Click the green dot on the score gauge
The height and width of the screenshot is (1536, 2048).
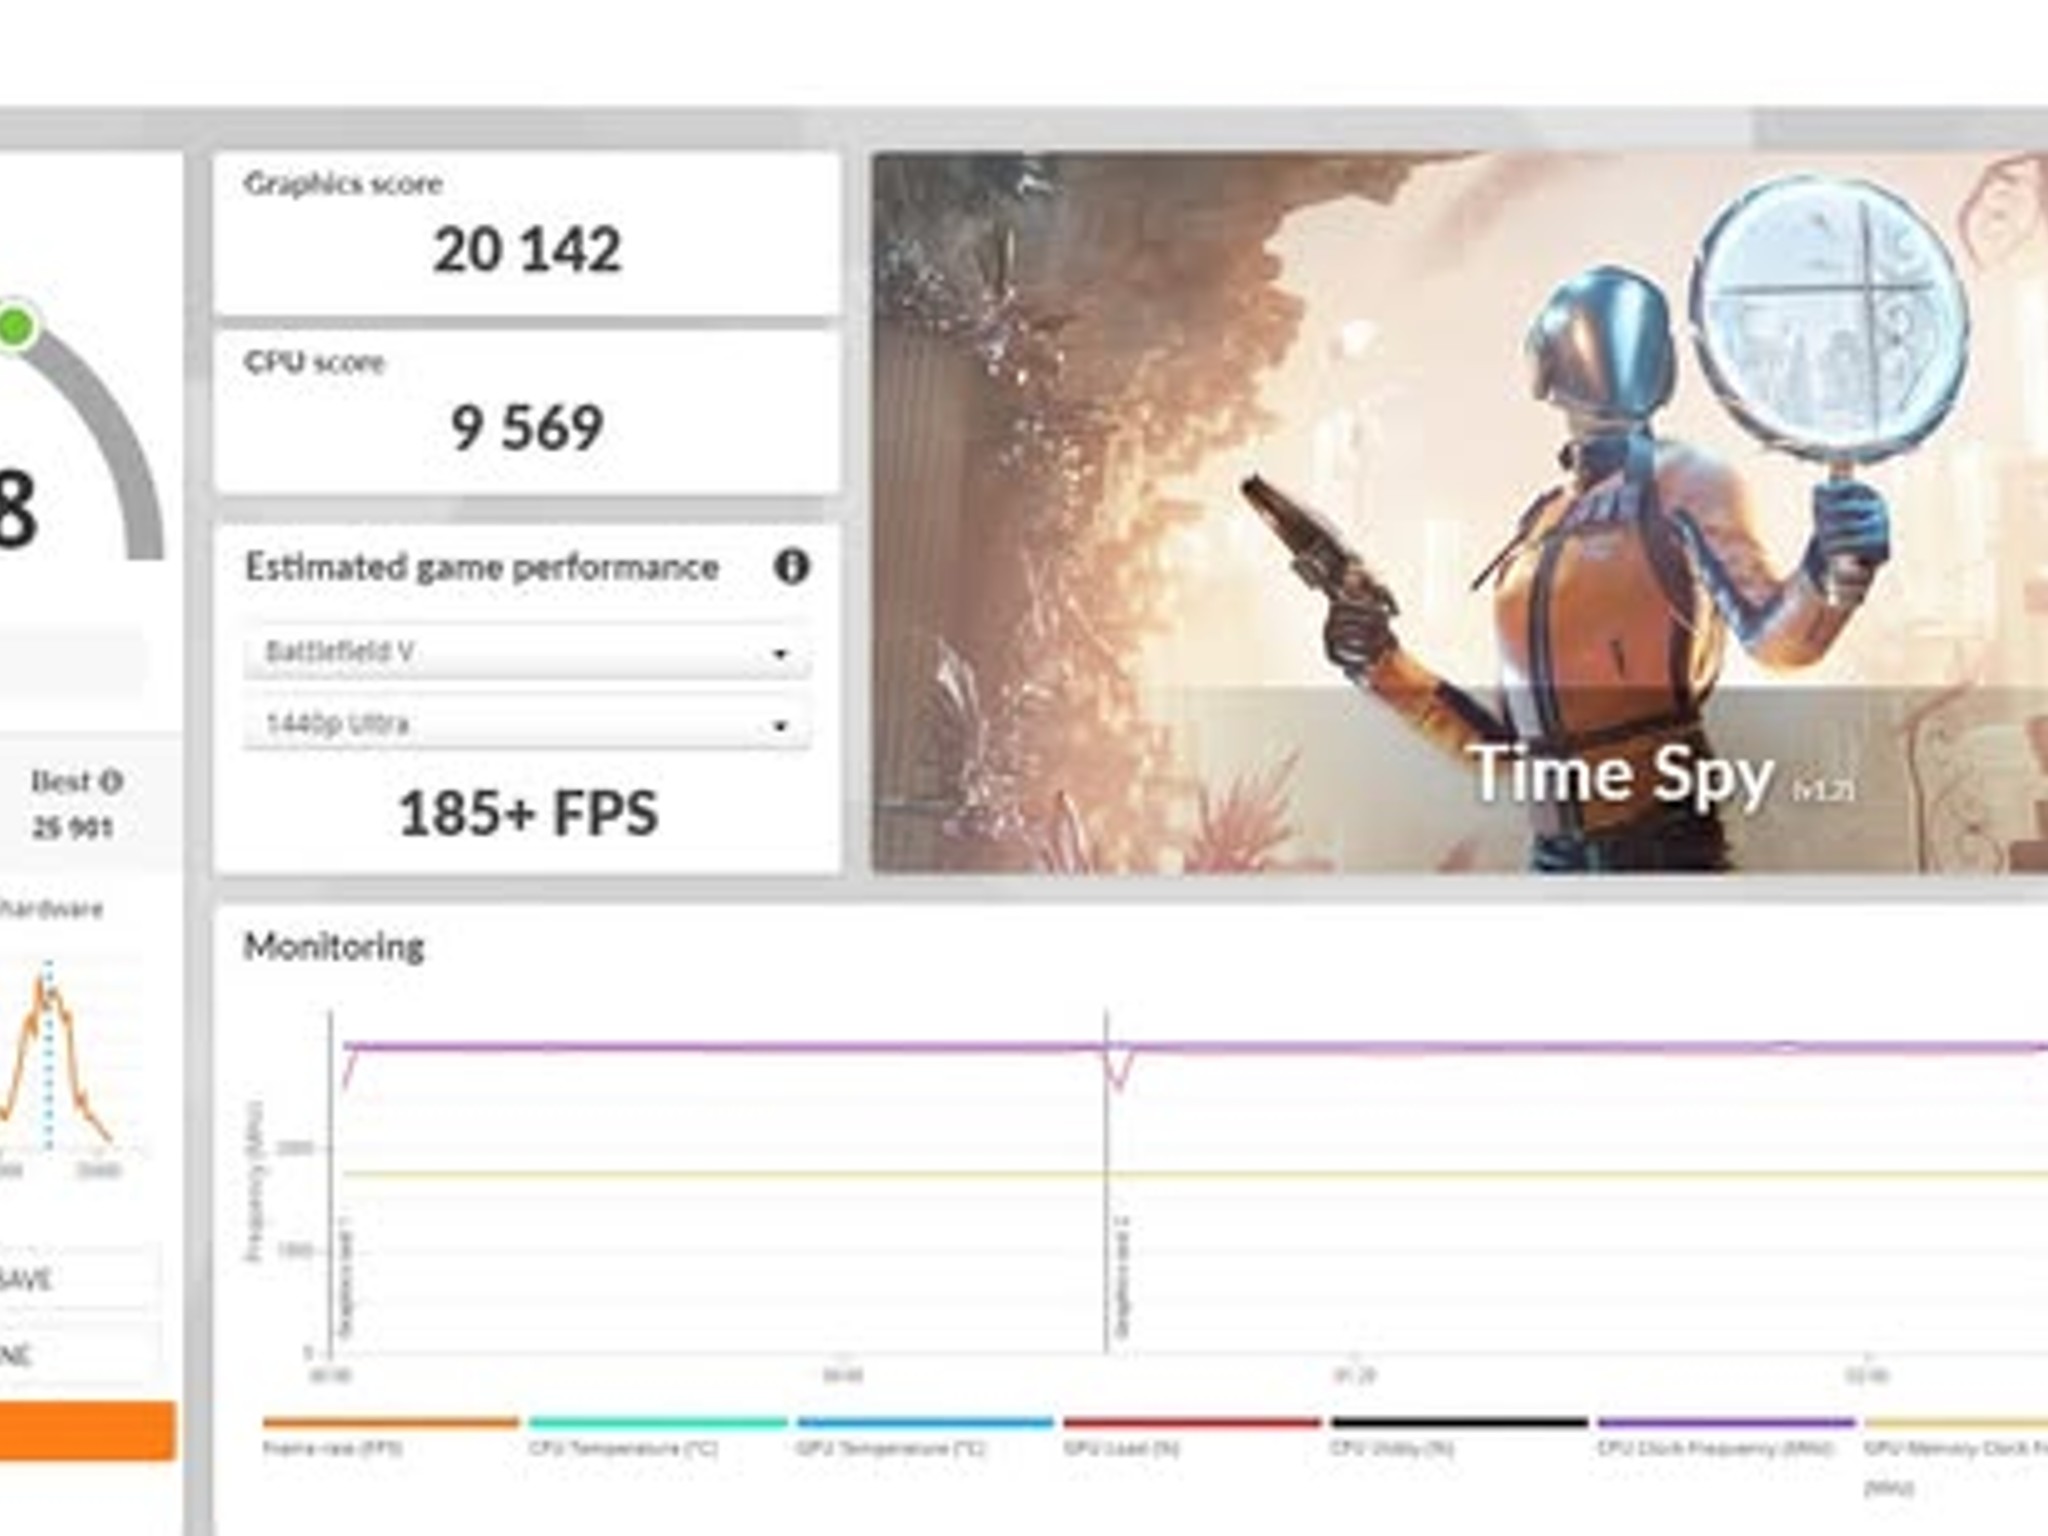(x=15, y=327)
